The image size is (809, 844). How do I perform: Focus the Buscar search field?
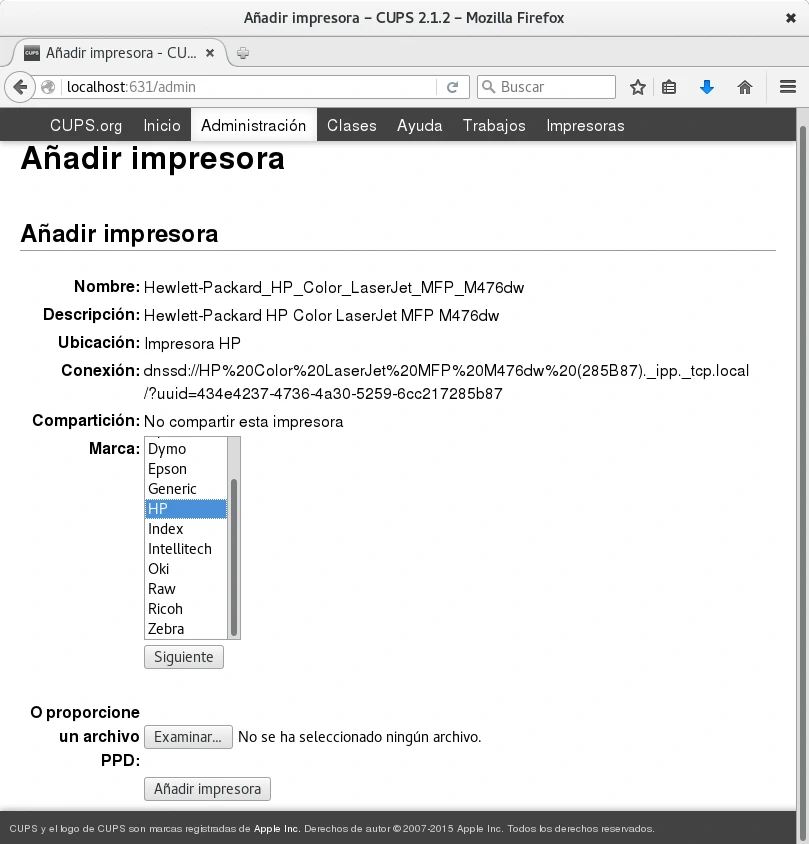(x=555, y=87)
